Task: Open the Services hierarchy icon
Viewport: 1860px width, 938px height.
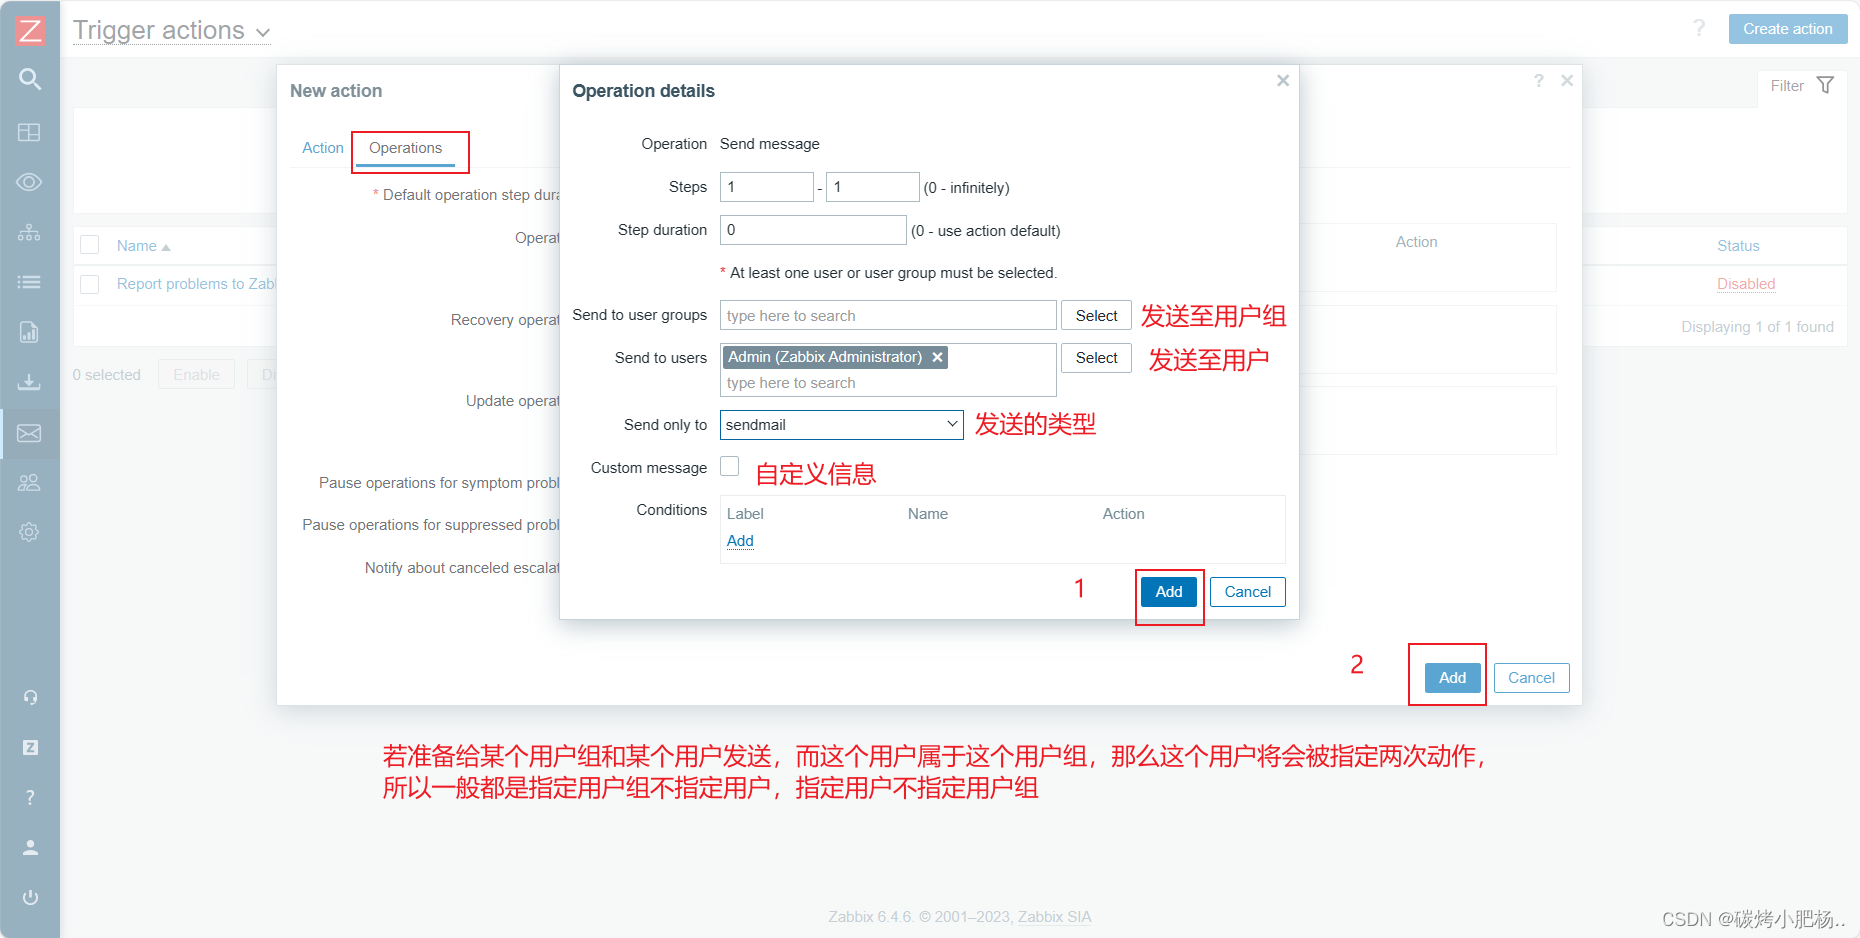Action: point(30,232)
